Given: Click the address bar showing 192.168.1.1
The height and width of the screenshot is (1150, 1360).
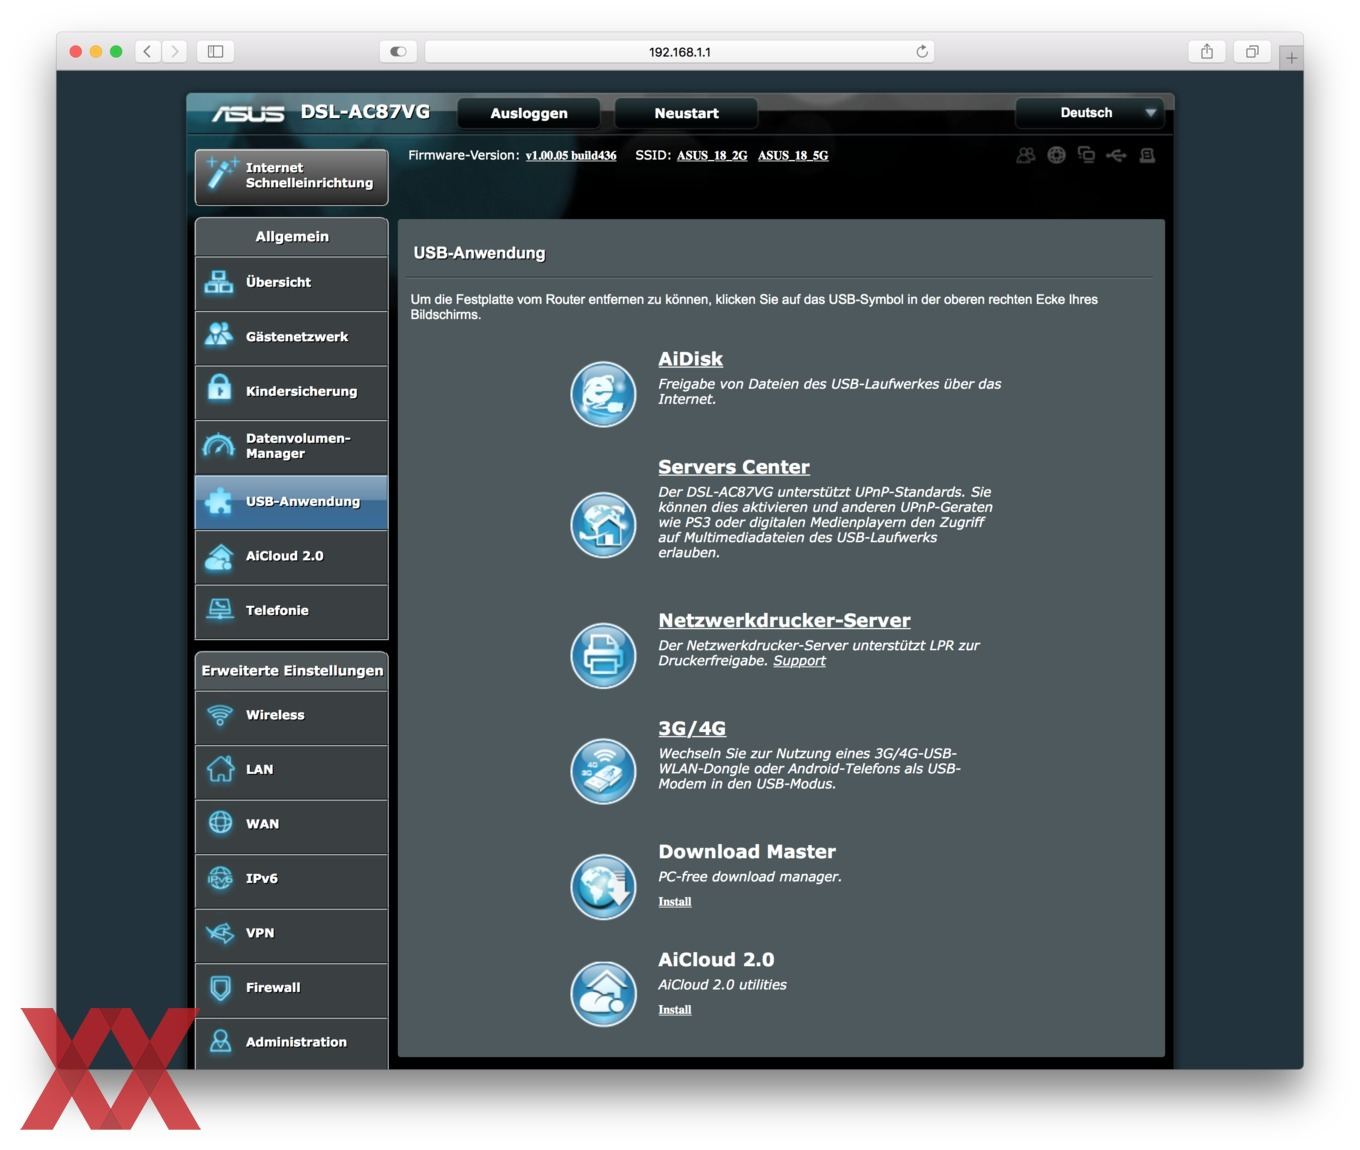Looking at the screenshot, I should (x=680, y=51).
